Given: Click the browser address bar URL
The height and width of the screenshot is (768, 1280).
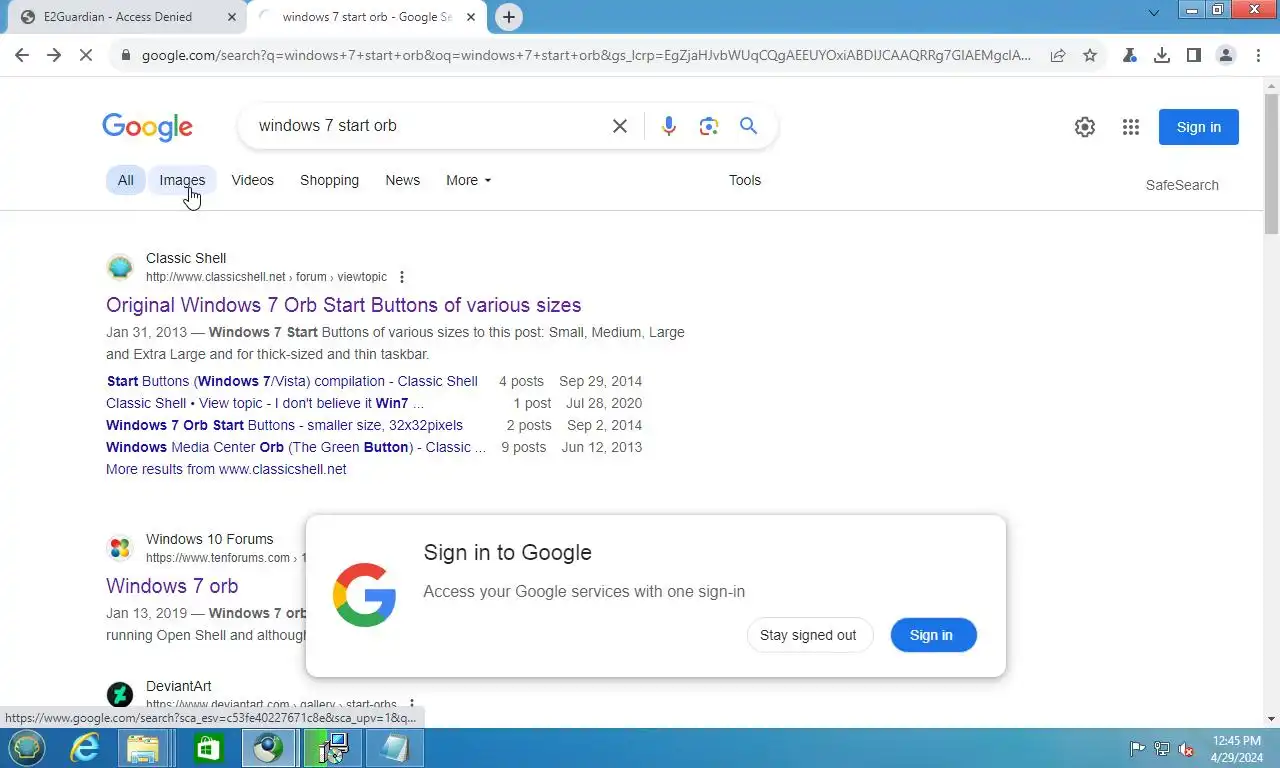Looking at the screenshot, I should click(x=585, y=56).
